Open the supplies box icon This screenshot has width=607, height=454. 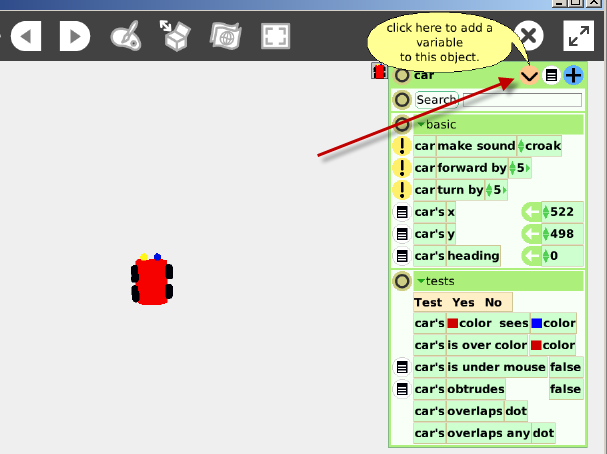(175, 36)
